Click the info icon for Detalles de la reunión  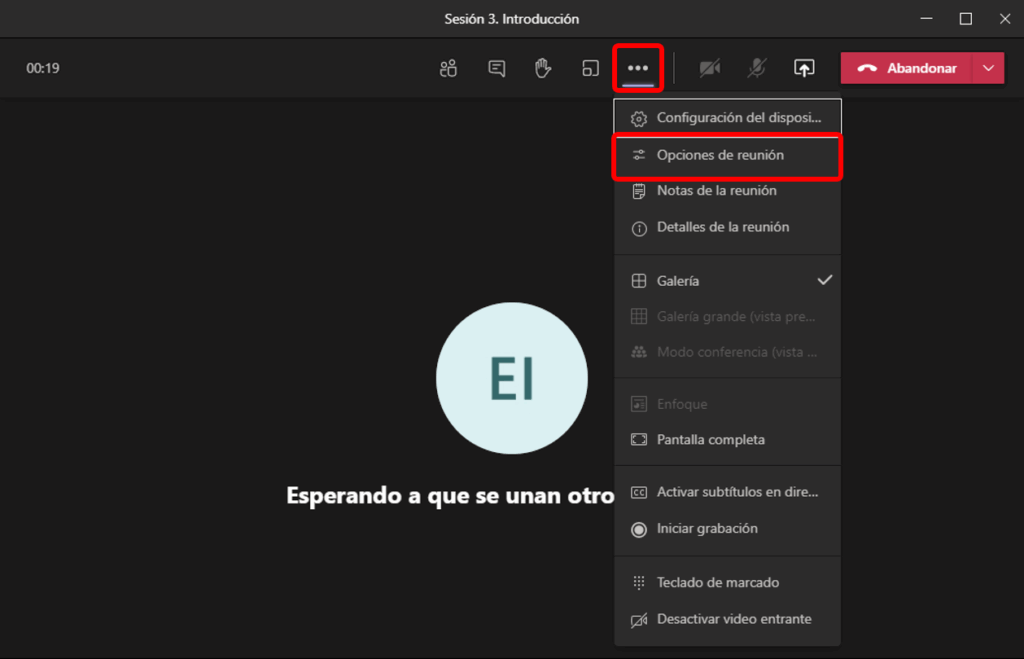tap(639, 228)
